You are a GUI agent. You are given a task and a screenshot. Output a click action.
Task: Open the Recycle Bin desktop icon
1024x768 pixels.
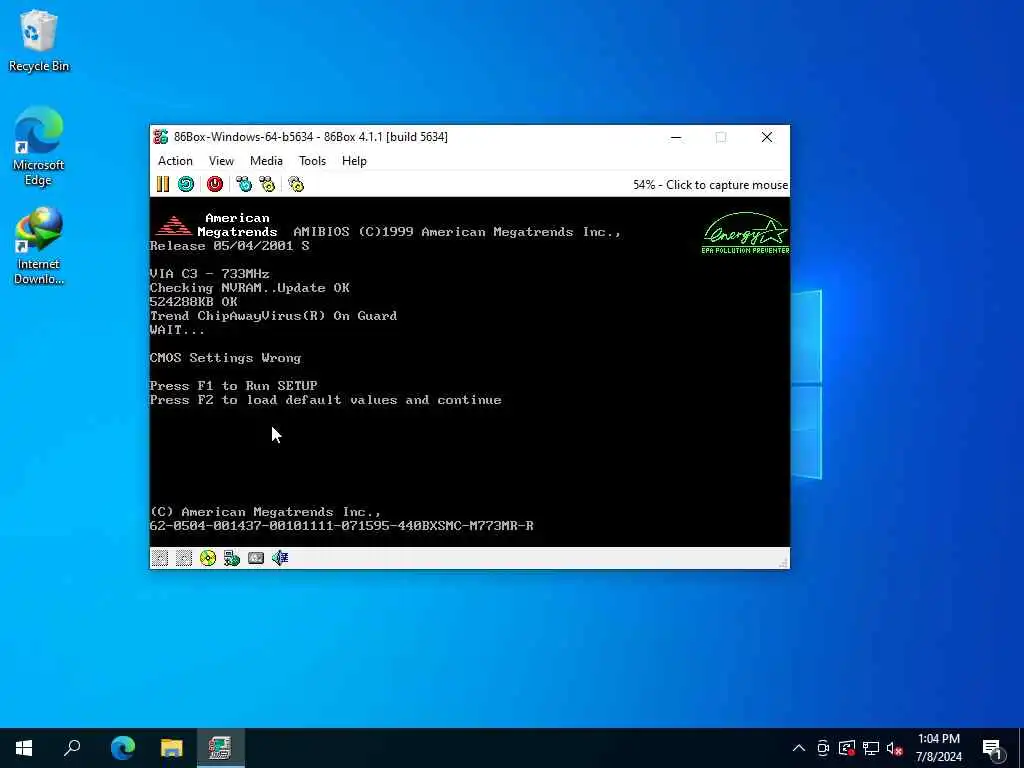[39, 40]
